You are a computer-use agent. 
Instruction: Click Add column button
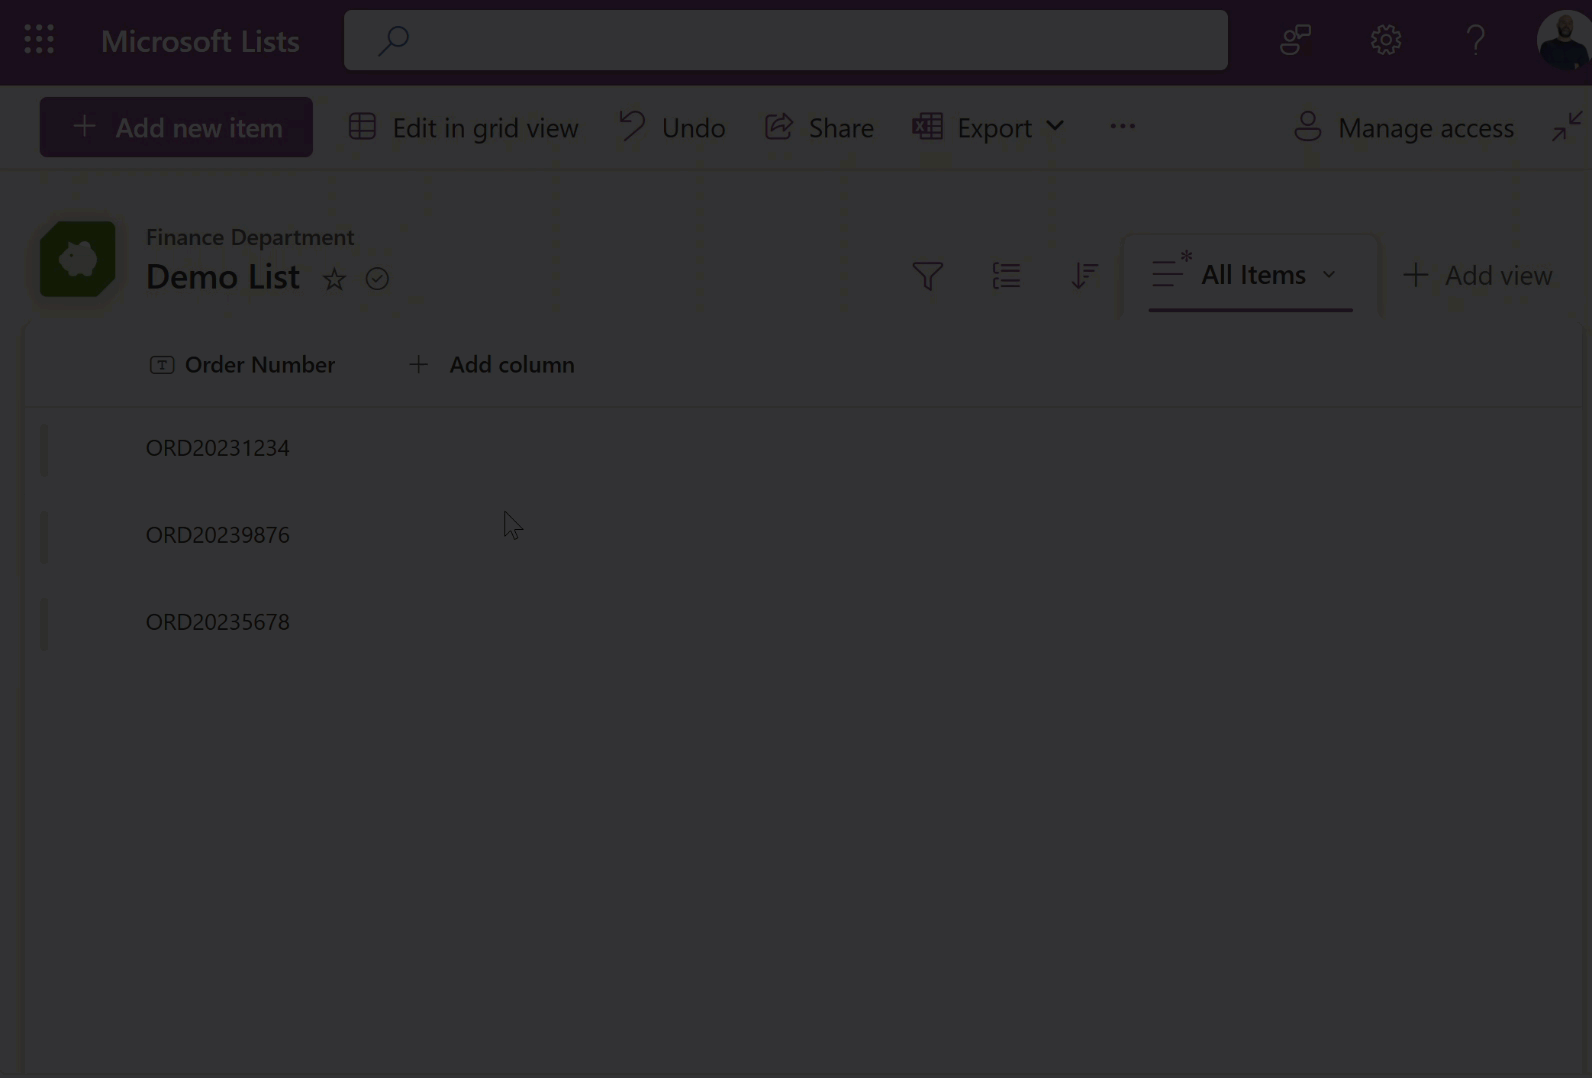pyautogui.click(x=491, y=365)
